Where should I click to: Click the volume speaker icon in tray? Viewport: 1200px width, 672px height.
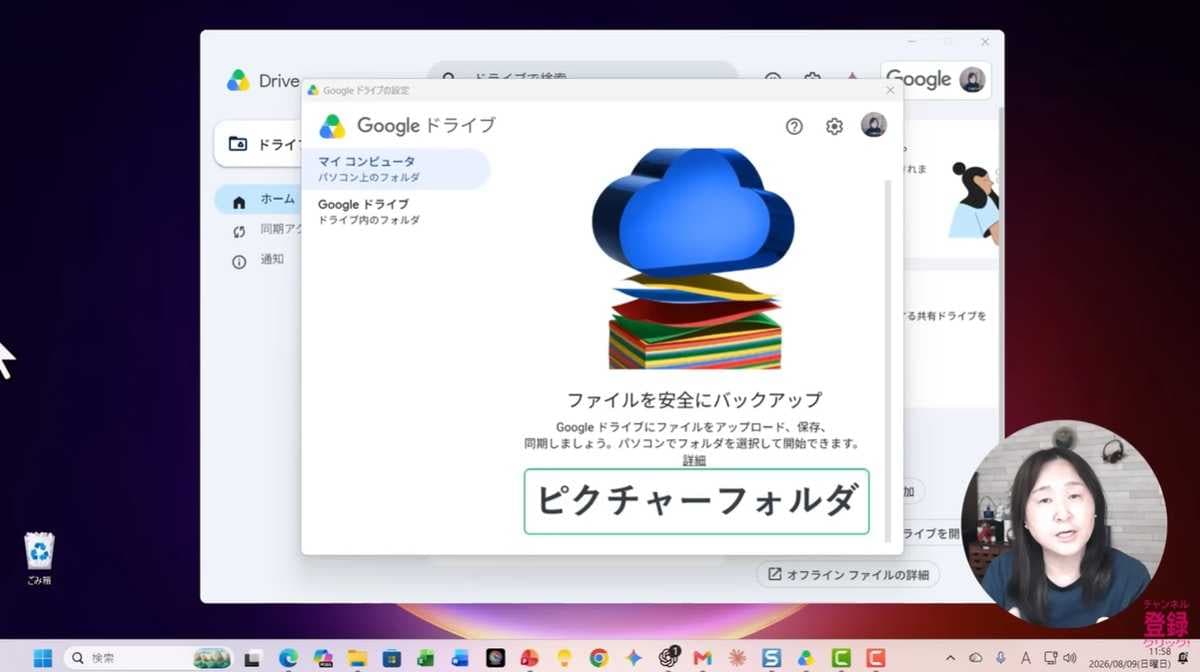coord(1070,658)
